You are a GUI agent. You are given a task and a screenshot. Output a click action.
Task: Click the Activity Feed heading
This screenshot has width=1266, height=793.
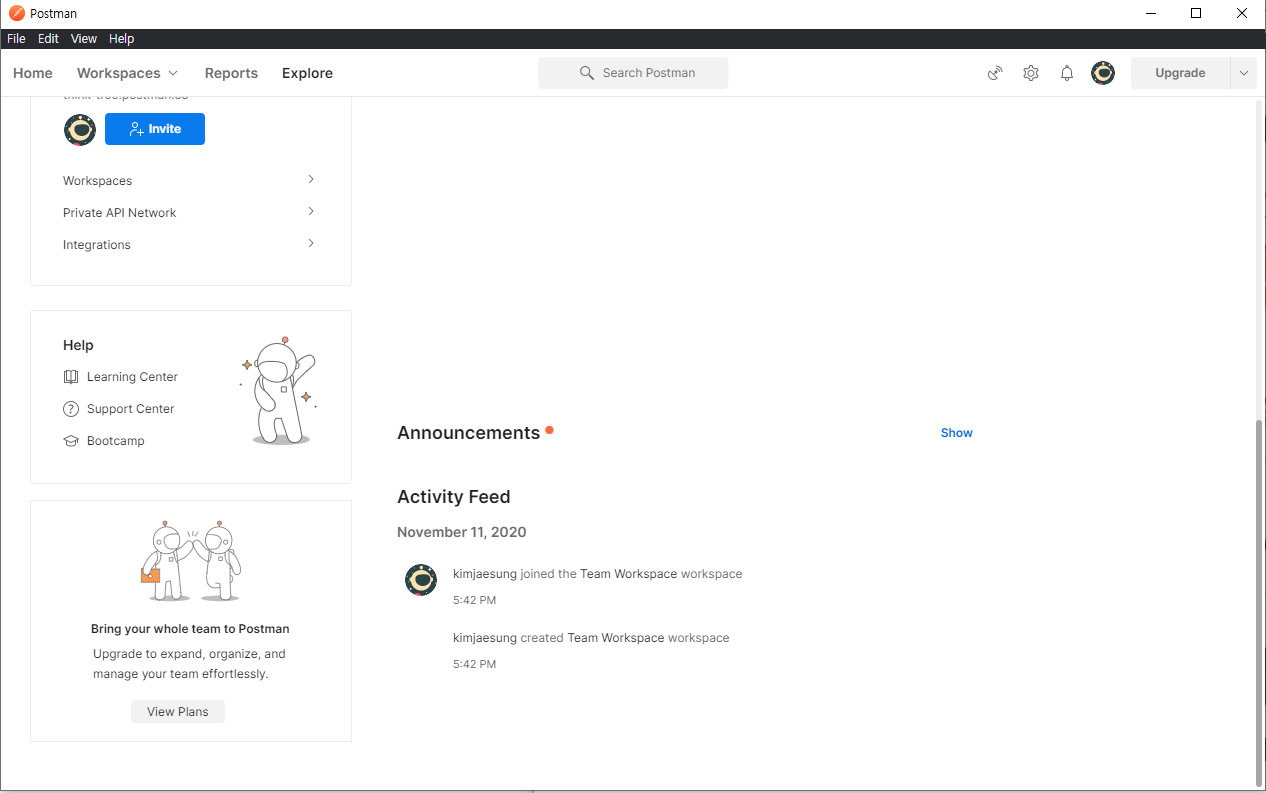453,497
